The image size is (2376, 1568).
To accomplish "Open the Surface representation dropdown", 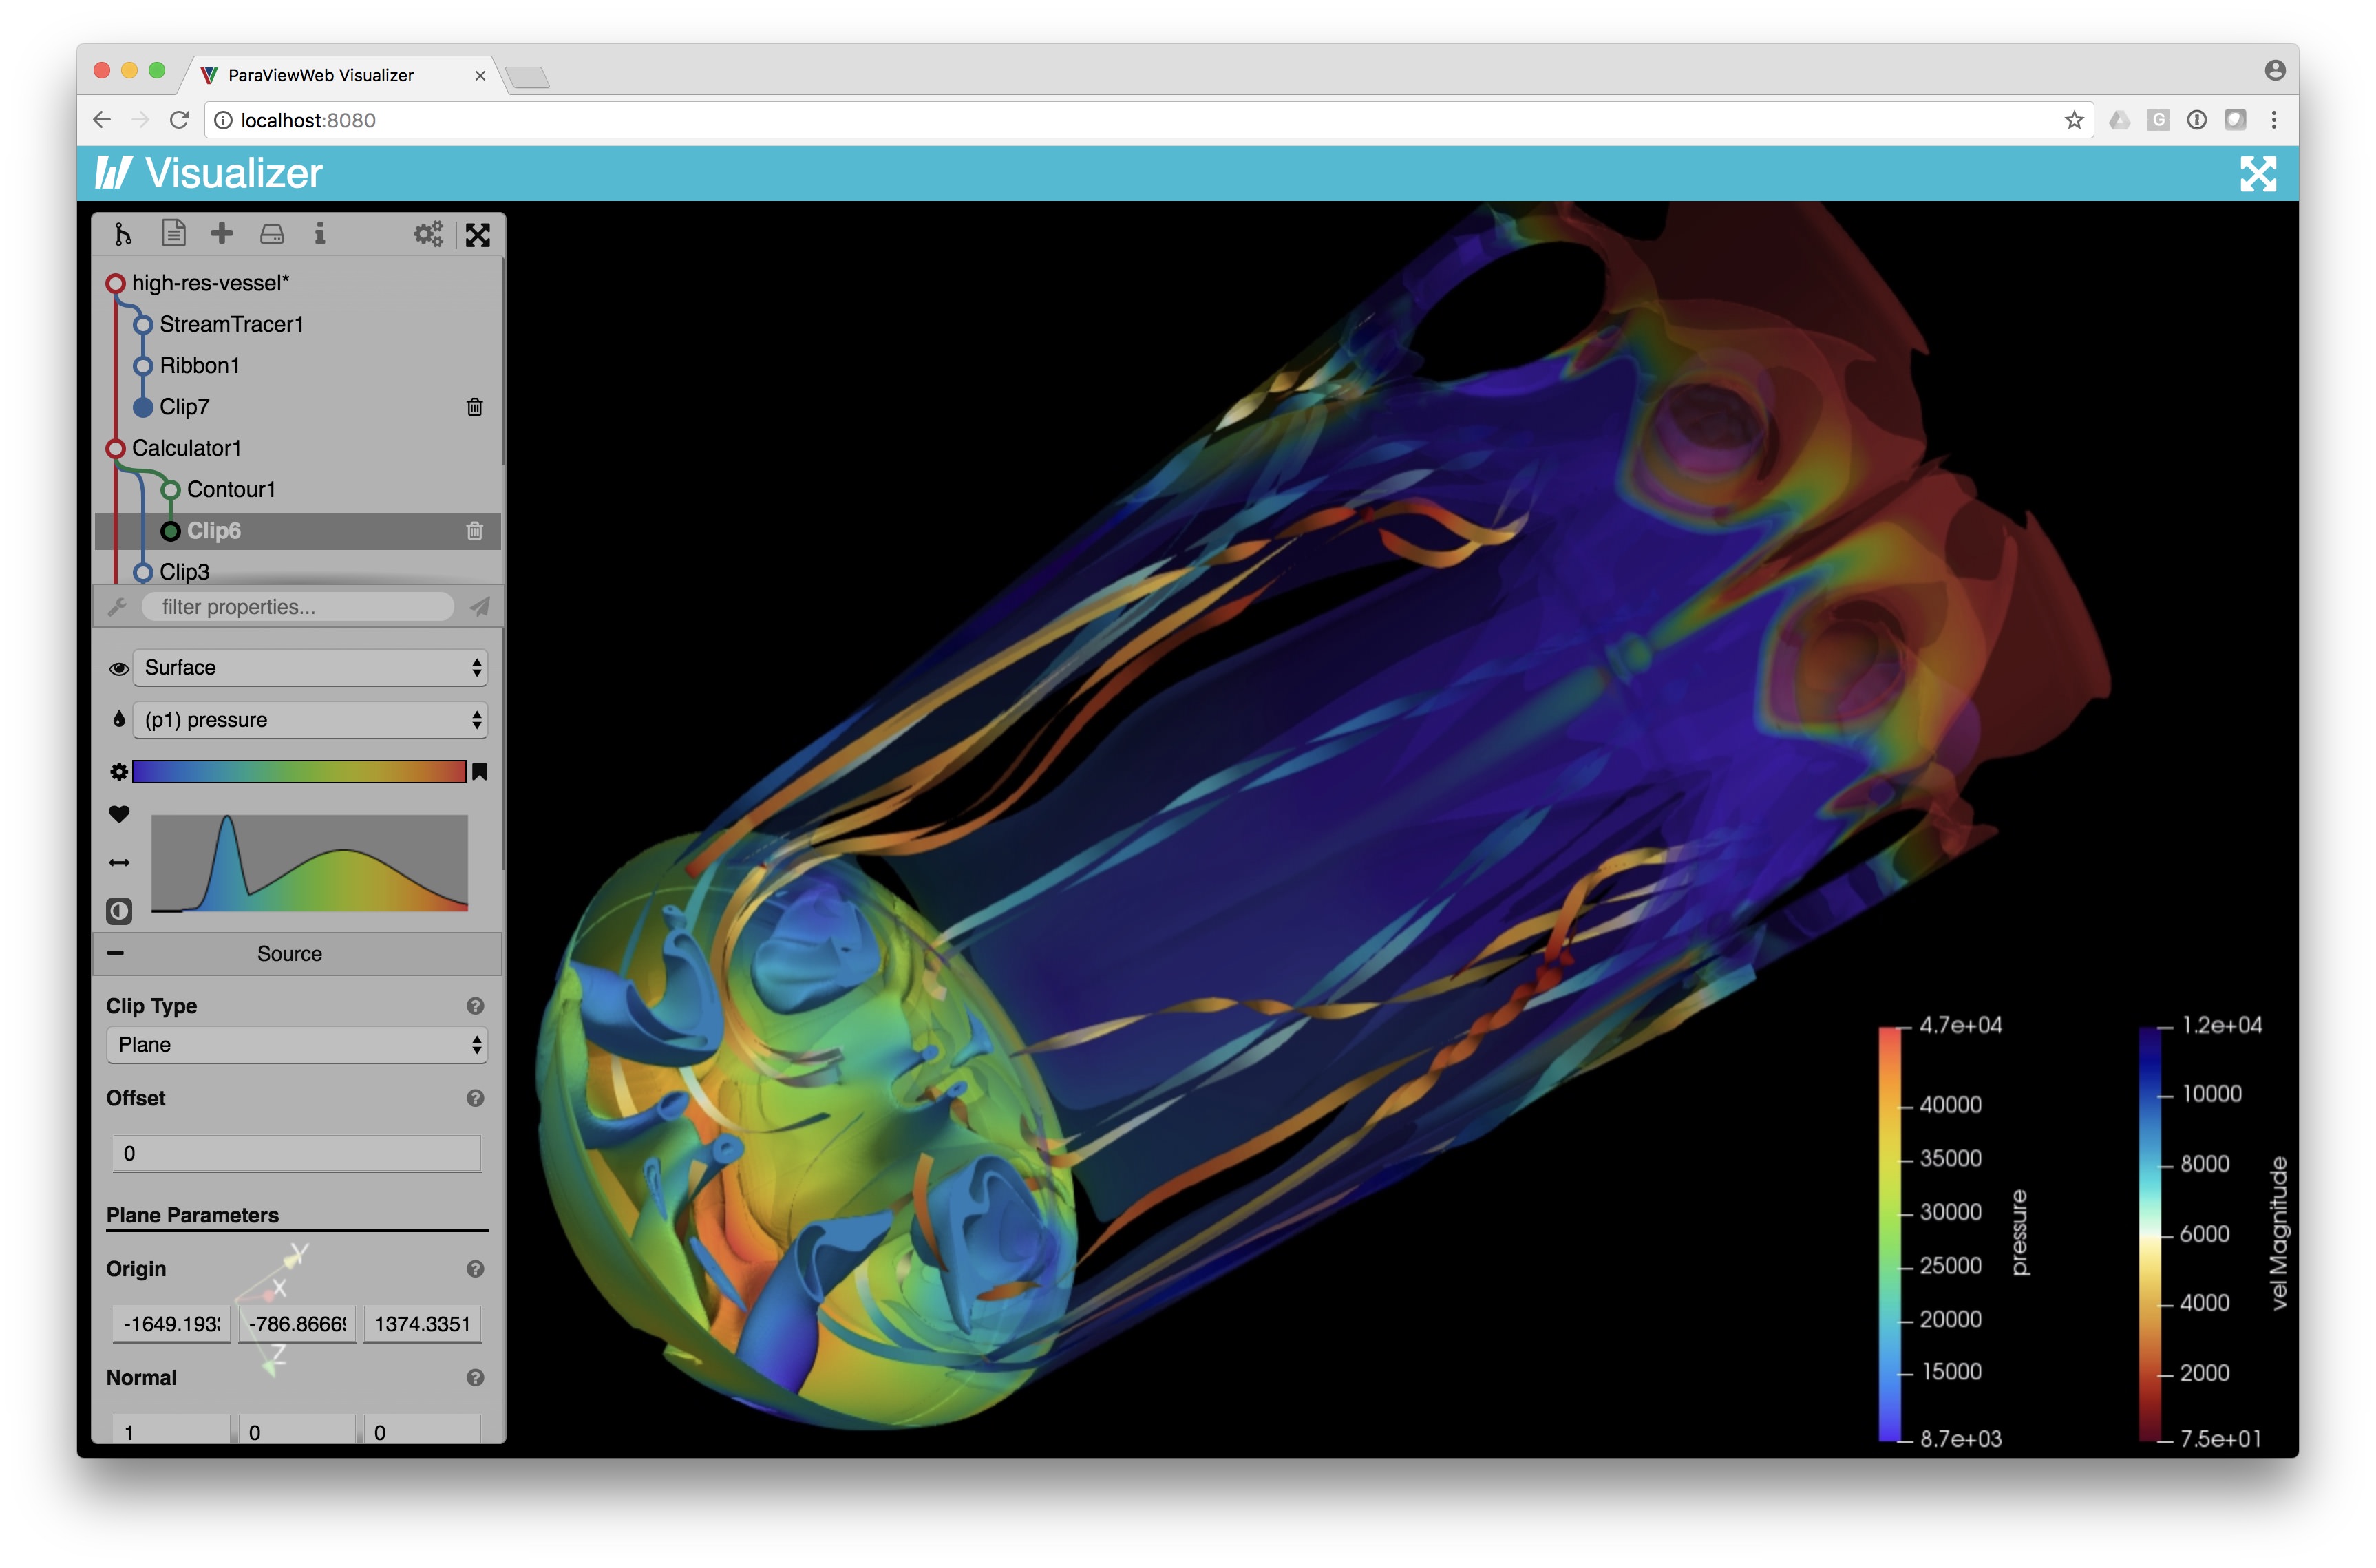I will tap(310, 667).
